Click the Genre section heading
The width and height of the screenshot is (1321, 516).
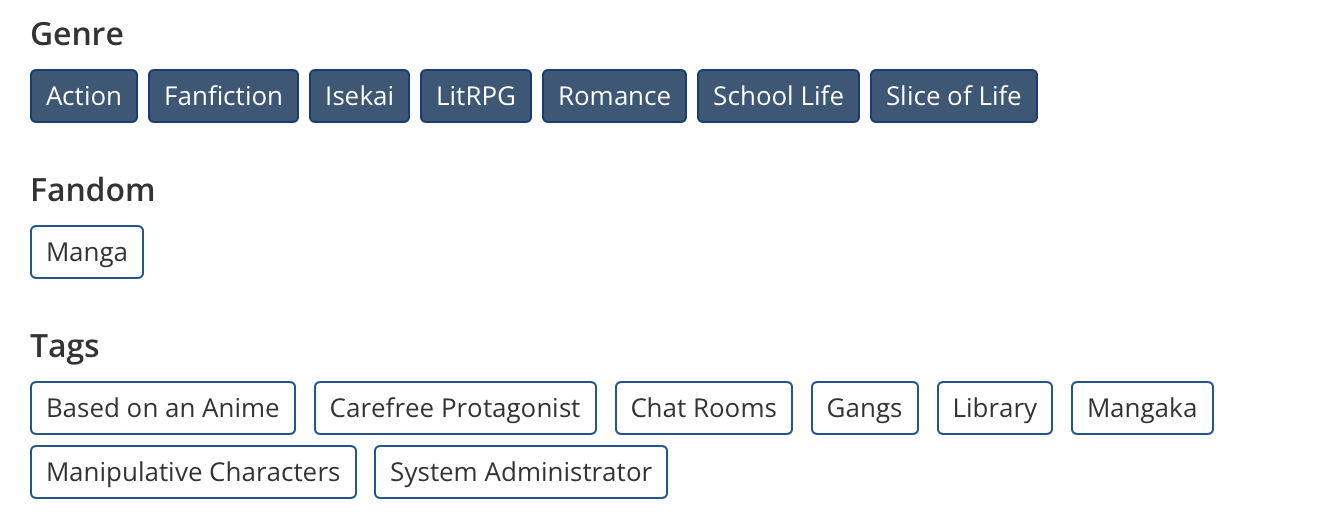coord(77,34)
